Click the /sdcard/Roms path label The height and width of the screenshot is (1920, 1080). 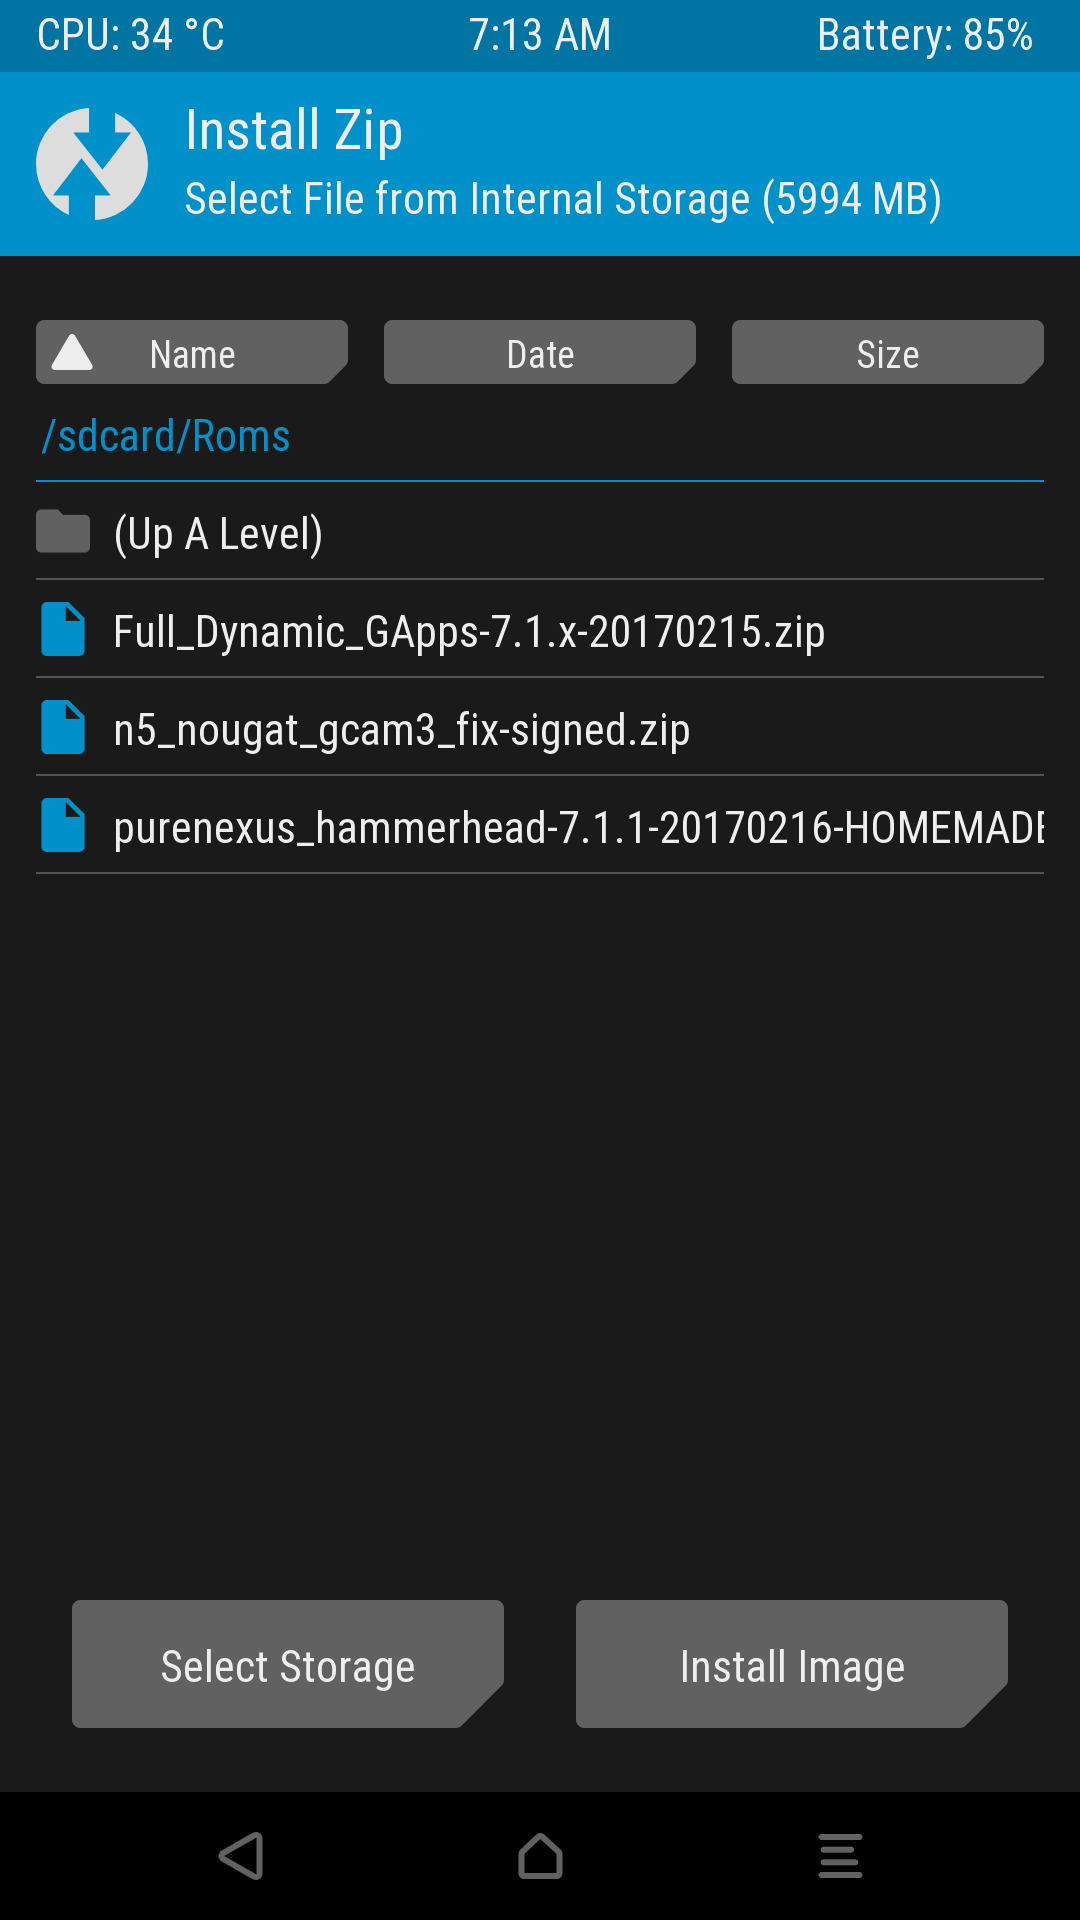(166, 437)
